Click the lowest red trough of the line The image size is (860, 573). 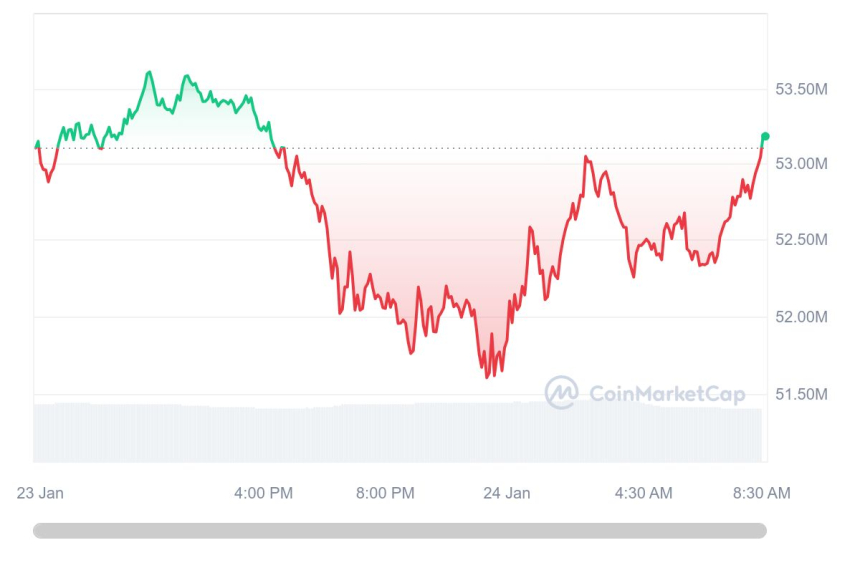[x=487, y=377]
